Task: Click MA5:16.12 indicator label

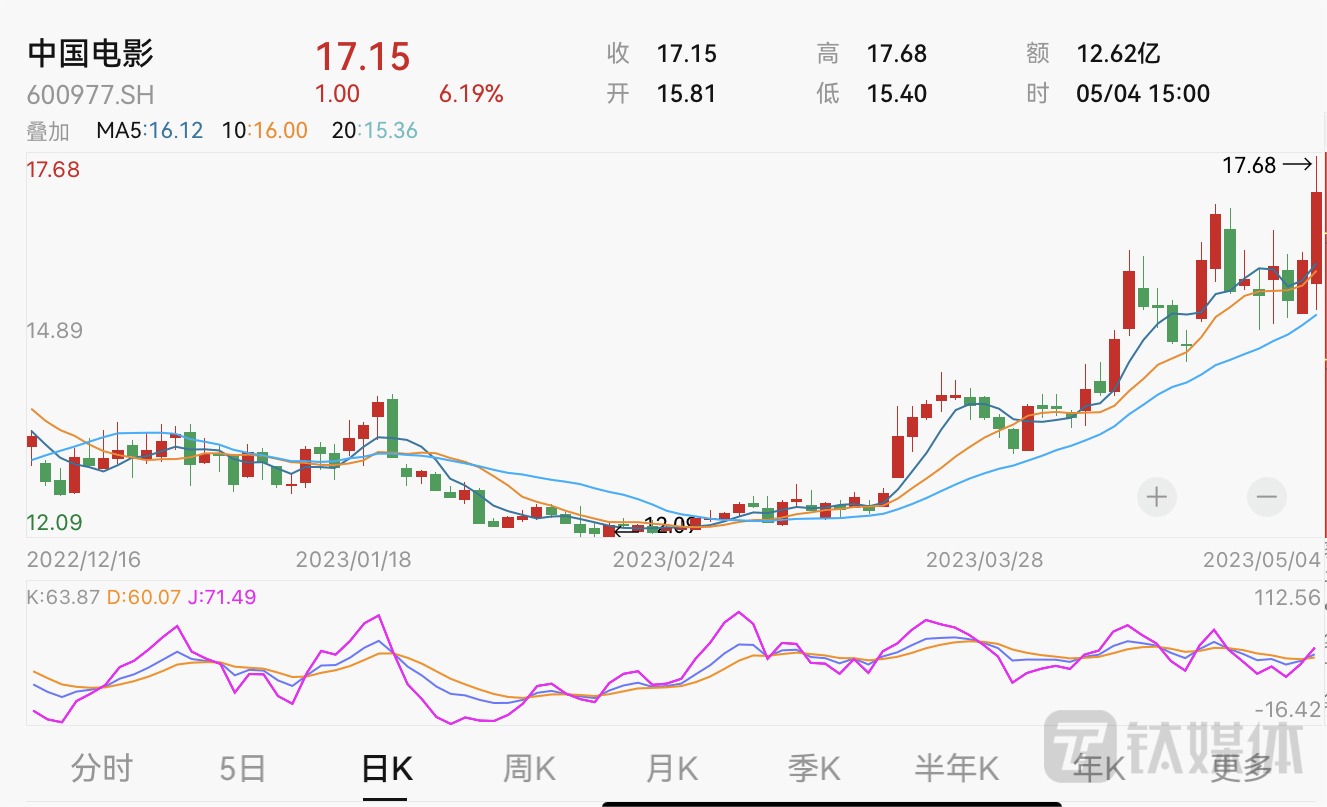Action: click(x=150, y=130)
